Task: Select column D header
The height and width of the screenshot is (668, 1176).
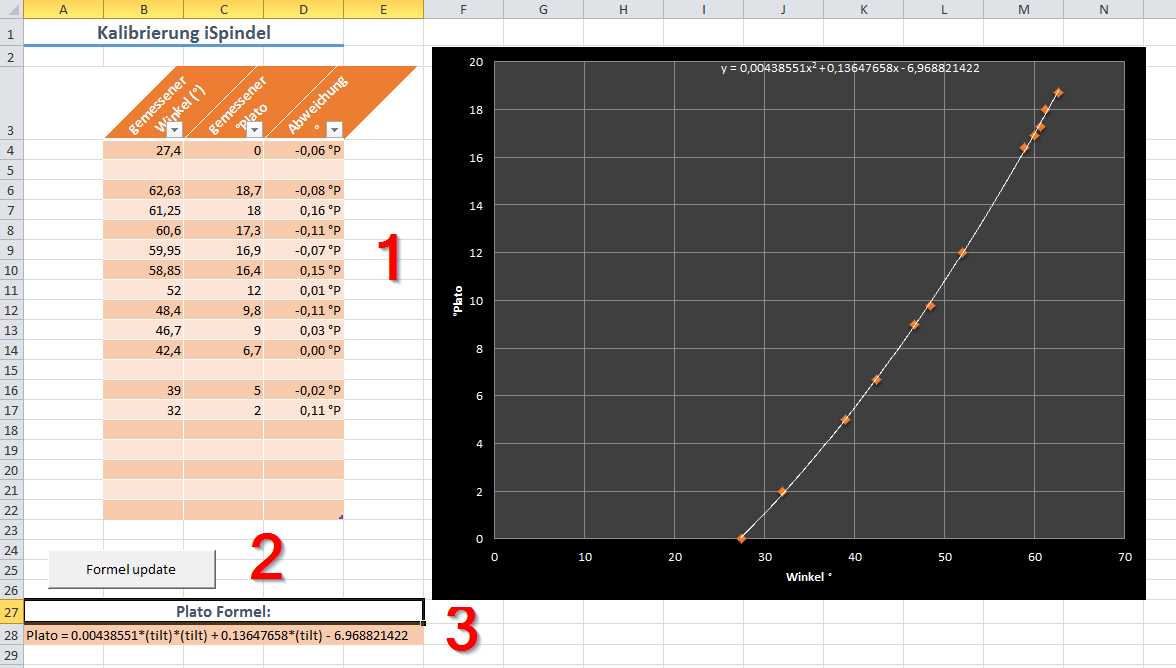Action: click(303, 9)
